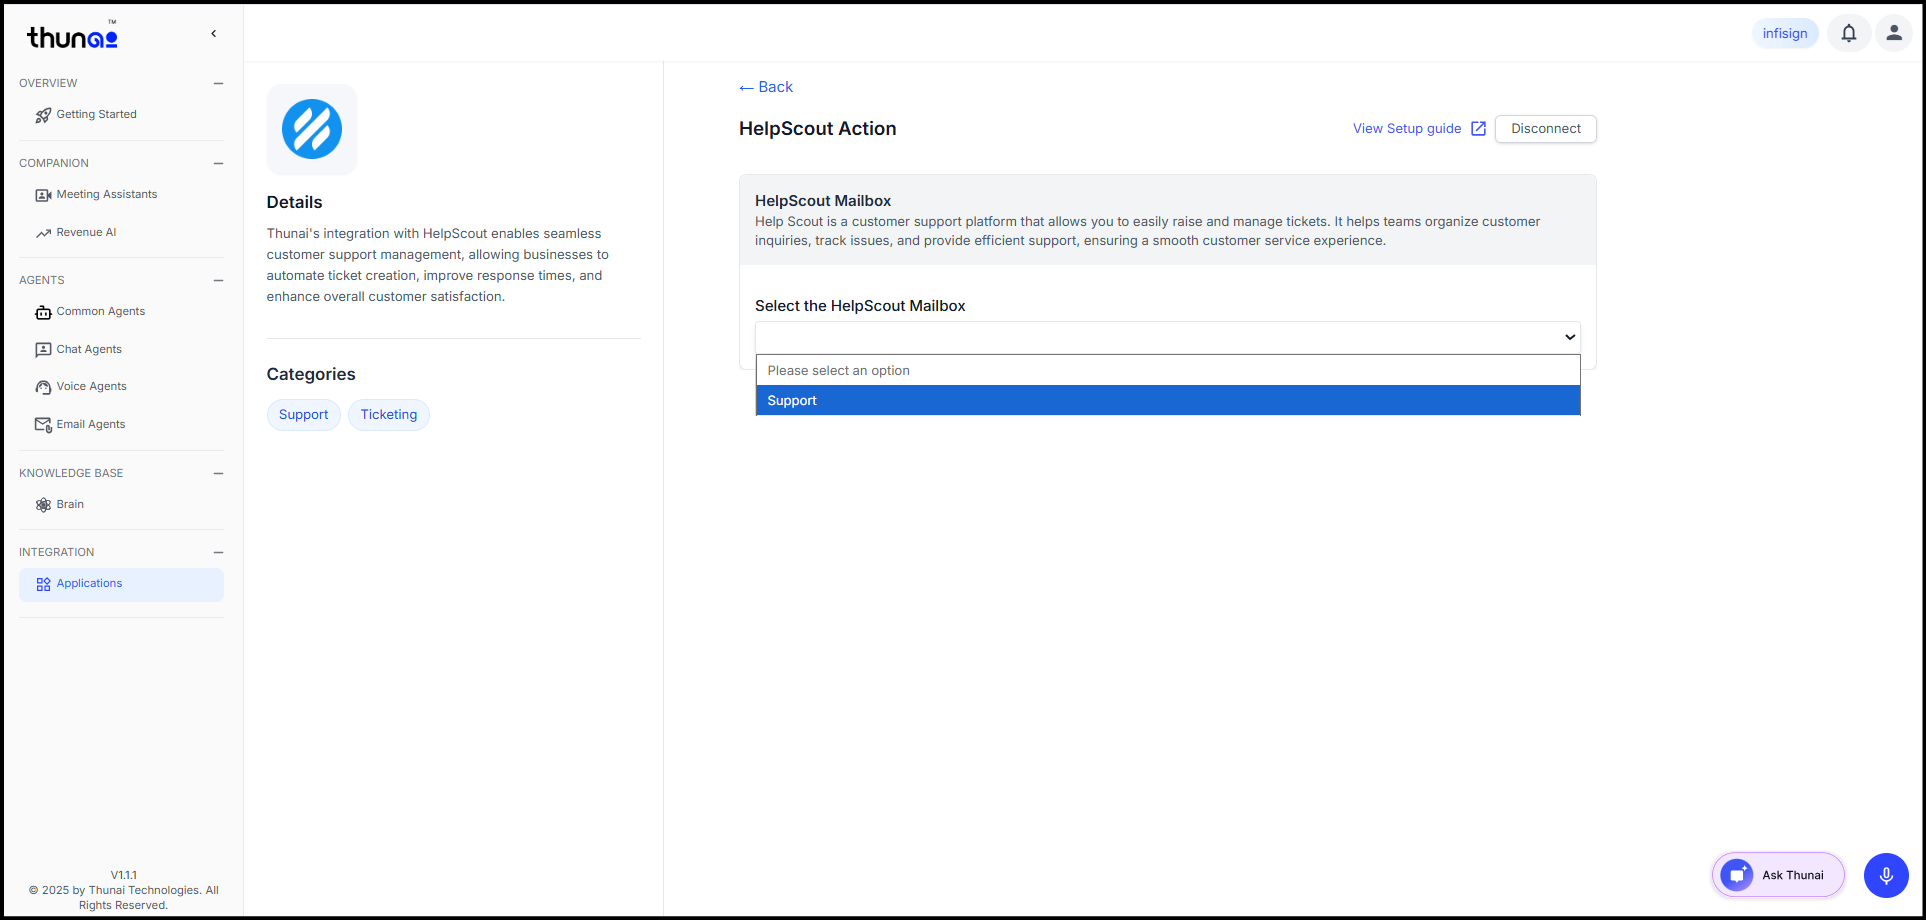Image resolution: width=1926 pixels, height=920 pixels.
Task: Click the 'HelpScout Mailbox' section title
Action: point(823,201)
